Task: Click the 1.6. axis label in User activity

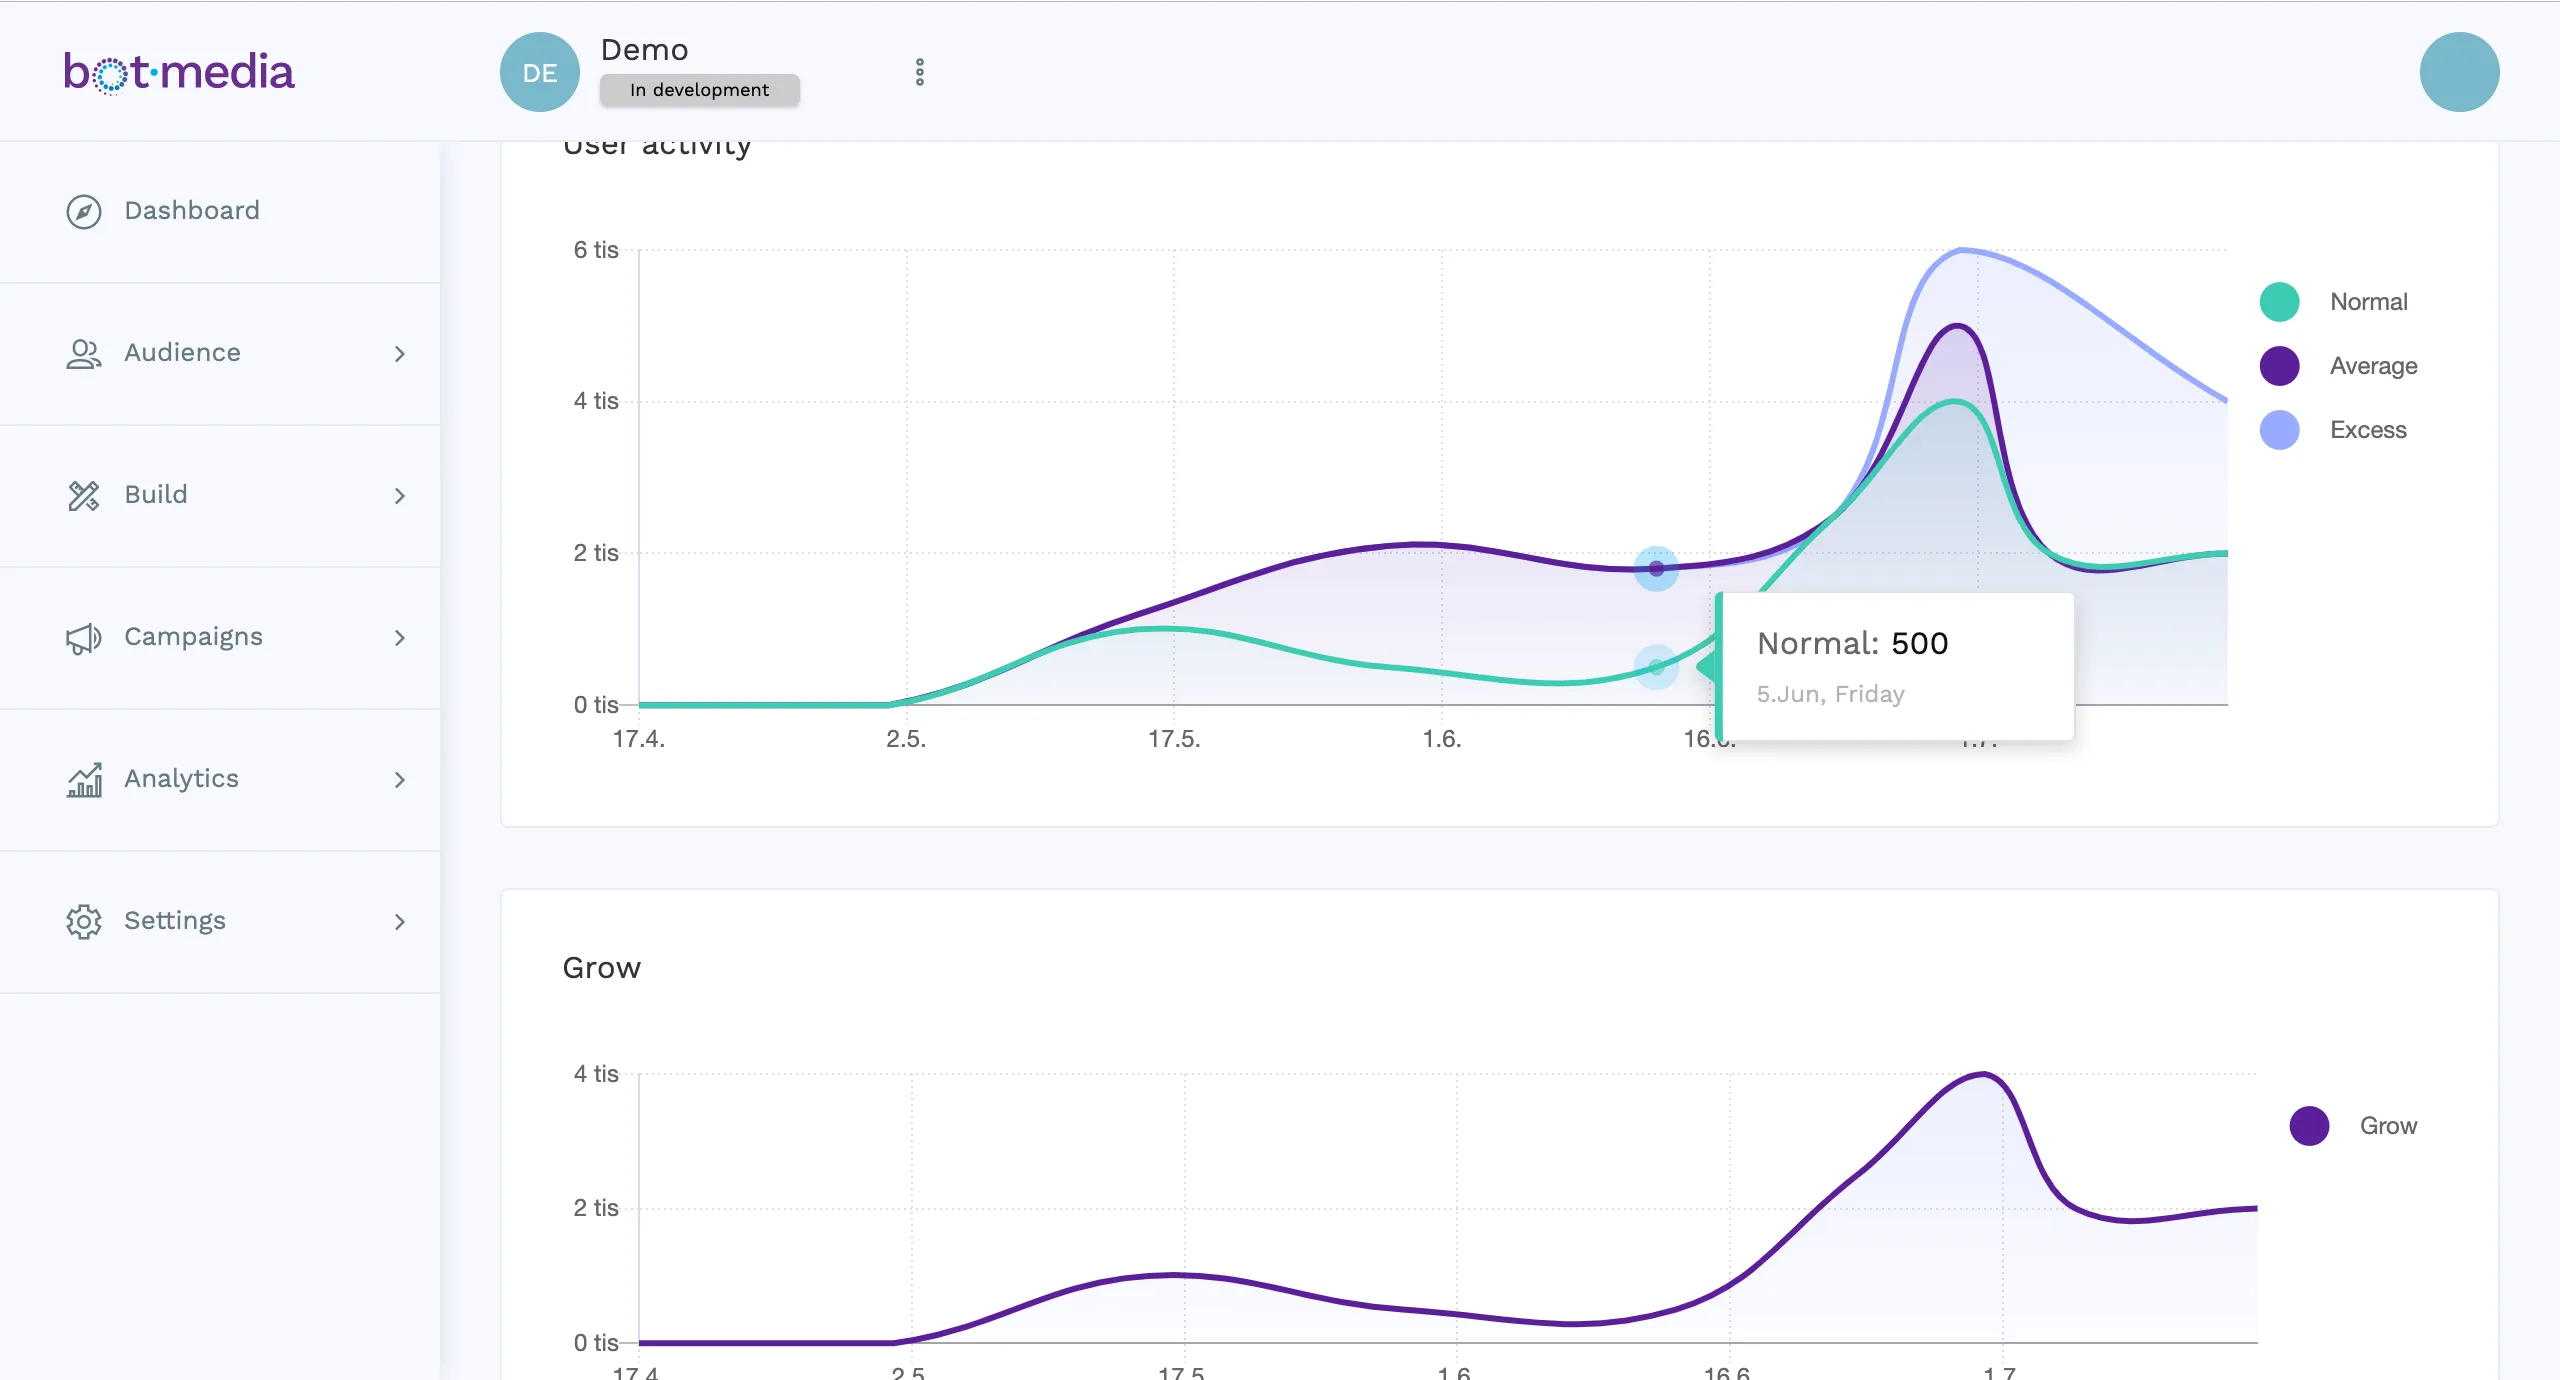Action: pos(1442,739)
